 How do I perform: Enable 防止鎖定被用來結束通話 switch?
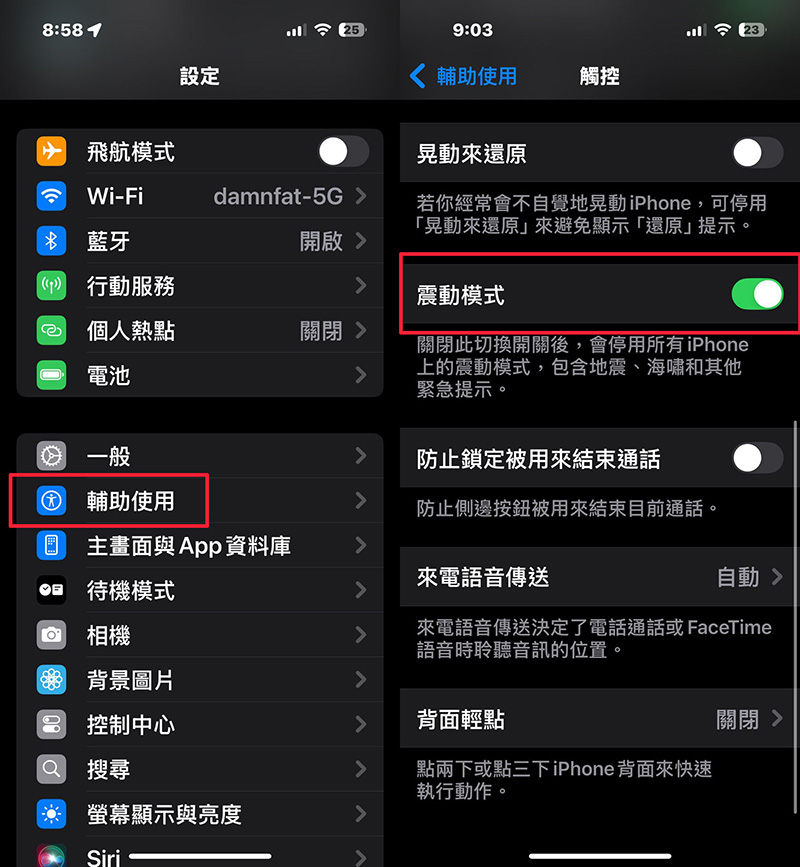click(x=757, y=458)
